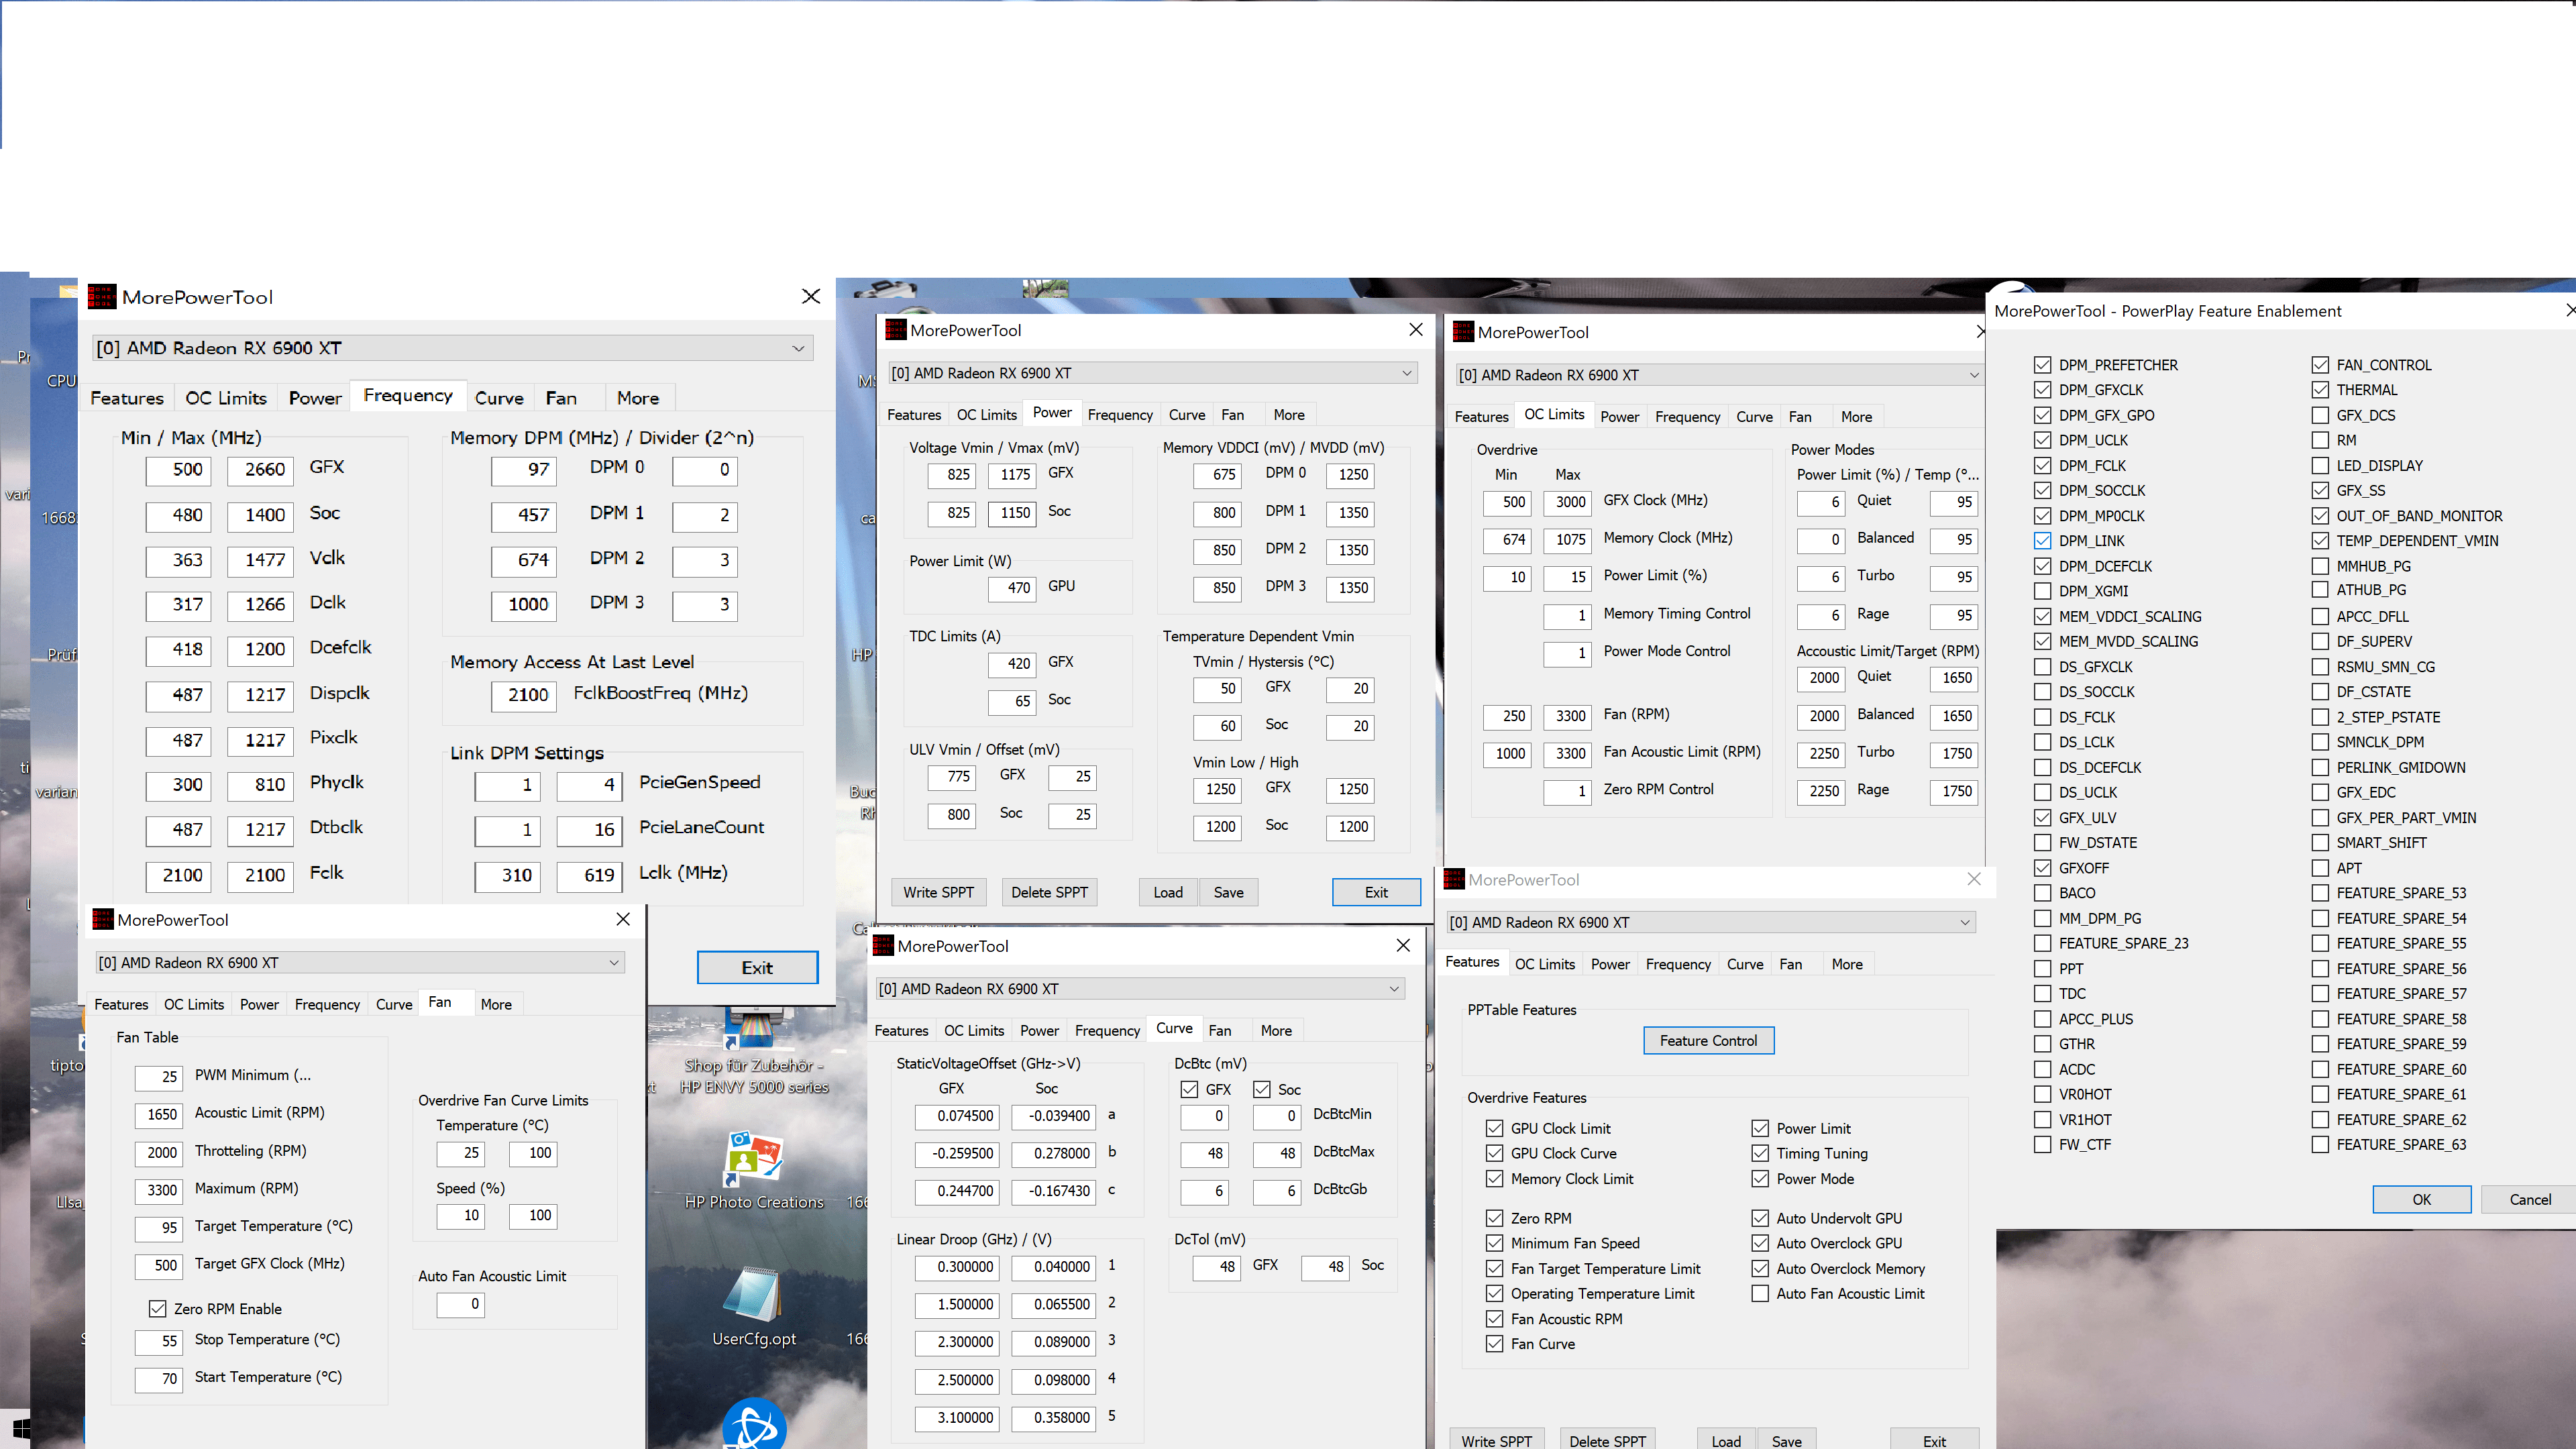
Task: Toggle DPM_PREFETCHER checkbox
Action: tap(2043, 365)
